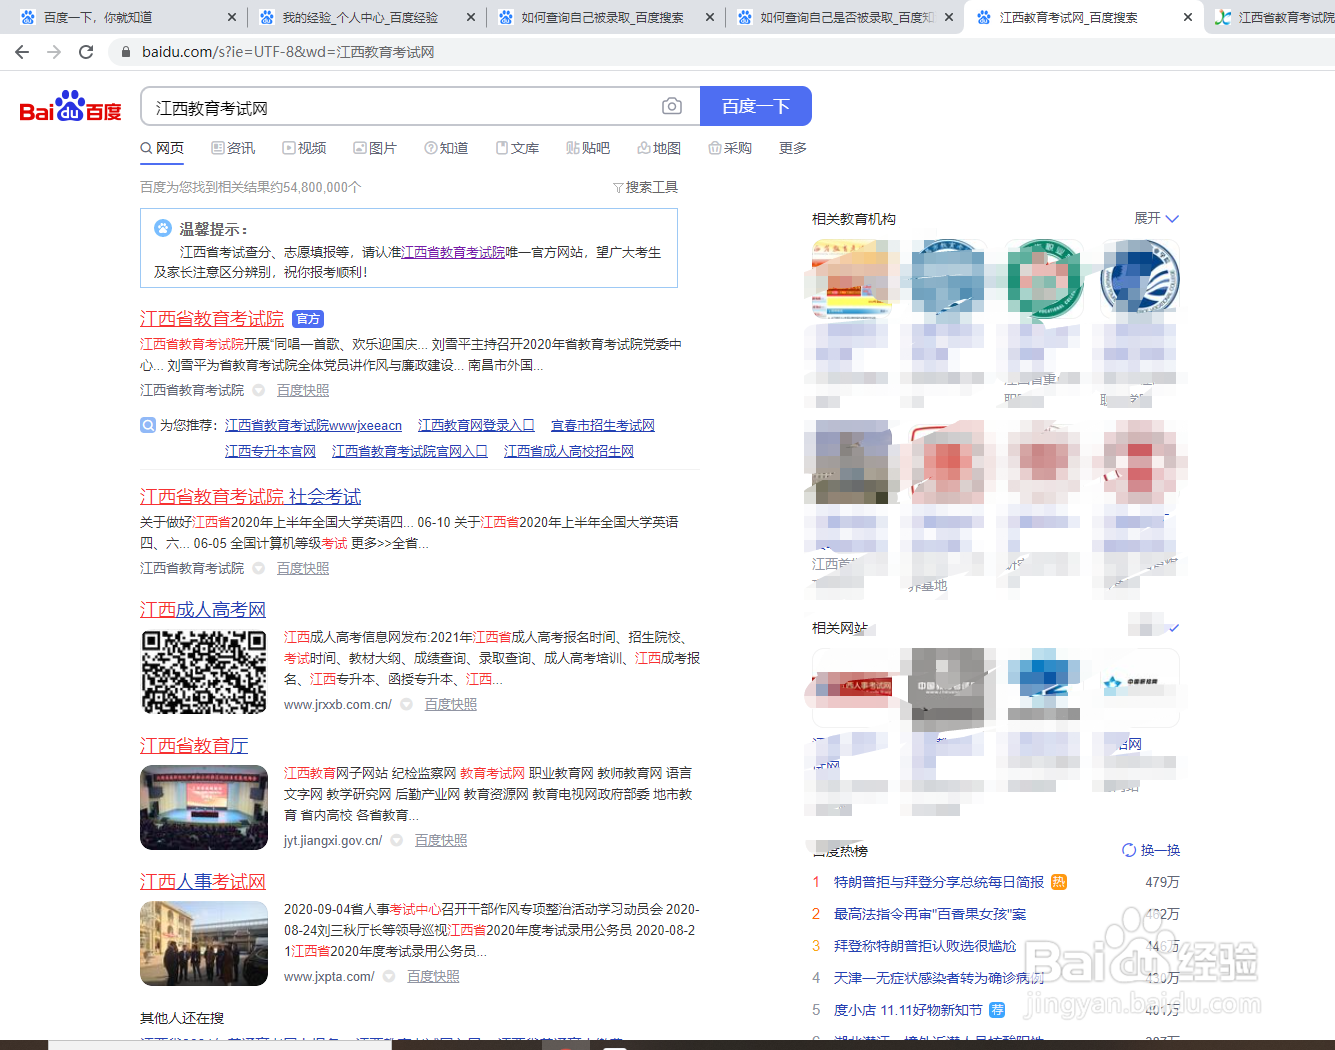The width and height of the screenshot is (1335, 1050).
Task: Select the 资讯 search category
Action: pyautogui.click(x=233, y=148)
